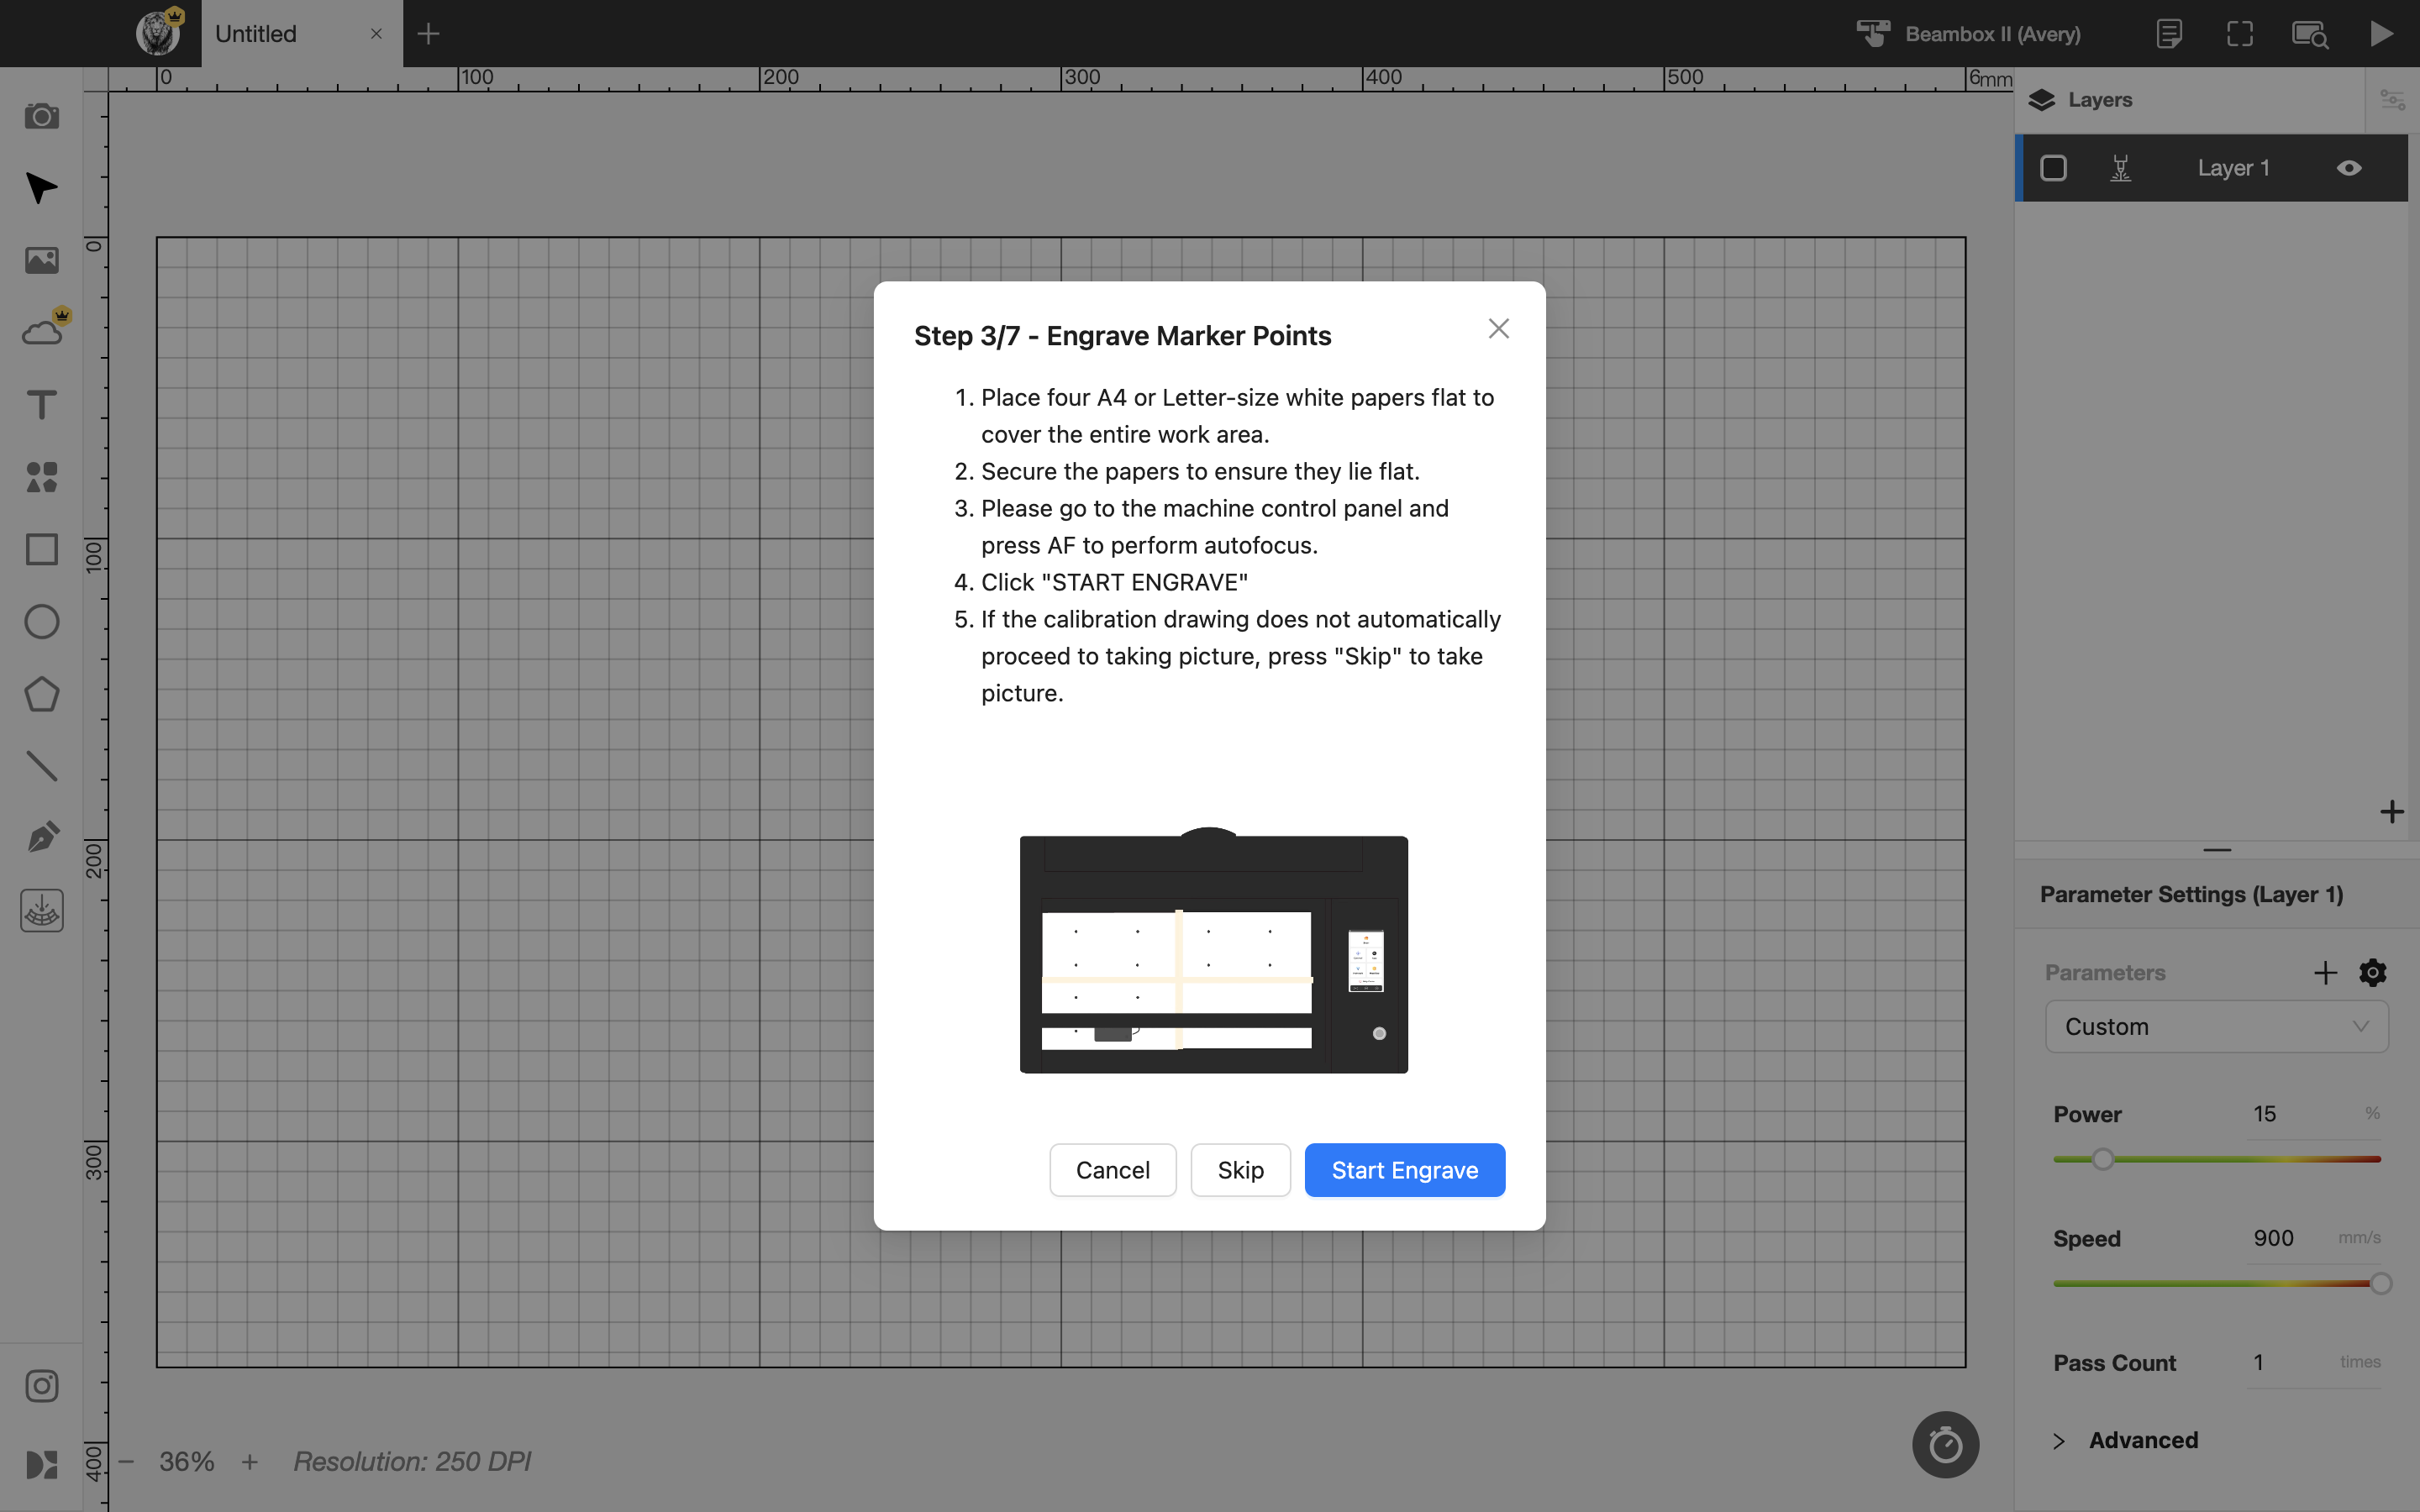Image resolution: width=2420 pixels, height=1512 pixels.
Task: Click the Cancel button
Action: (x=1112, y=1170)
